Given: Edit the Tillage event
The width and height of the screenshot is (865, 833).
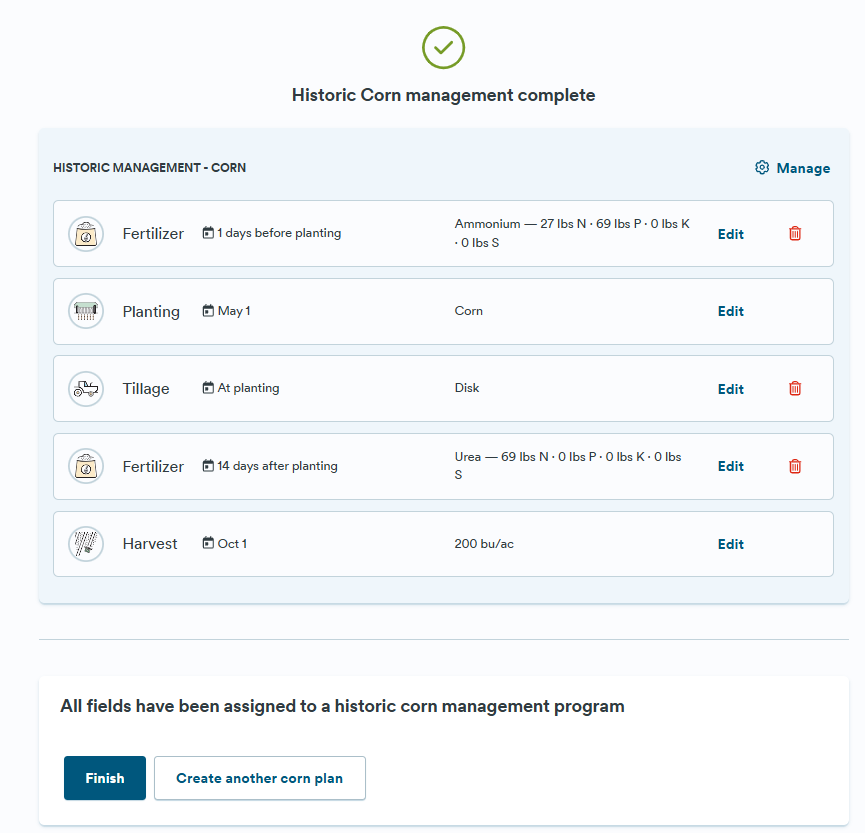Looking at the screenshot, I should (x=730, y=389).
